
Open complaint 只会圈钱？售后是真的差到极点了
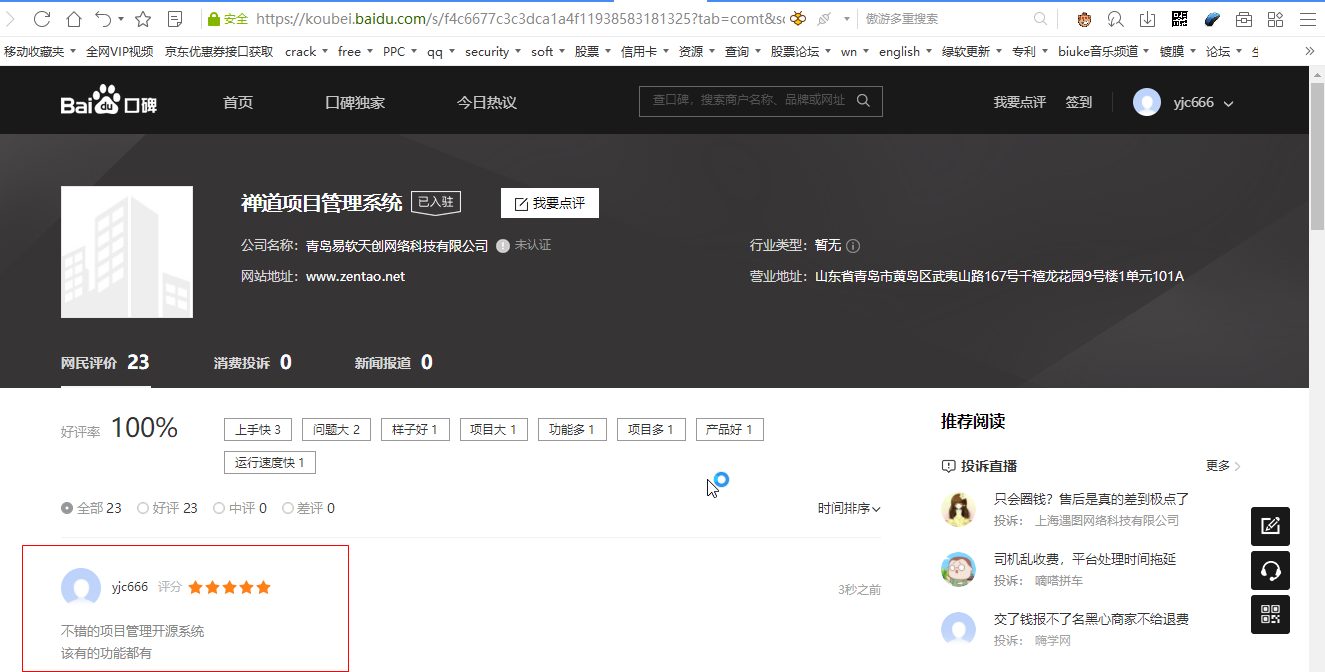point(1091,498)
